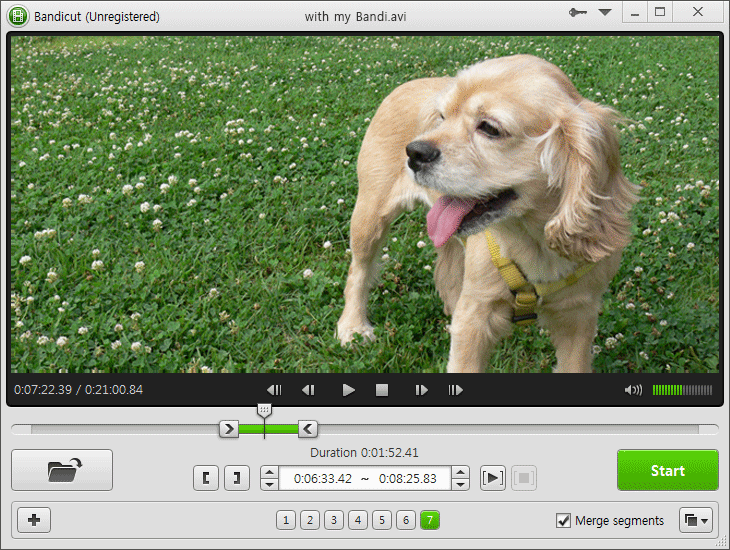The width and height of the screenshot is (730, 550).
Task: Switch to segment 7 tab
Action: pyautogui.click(x=430, y=520)
